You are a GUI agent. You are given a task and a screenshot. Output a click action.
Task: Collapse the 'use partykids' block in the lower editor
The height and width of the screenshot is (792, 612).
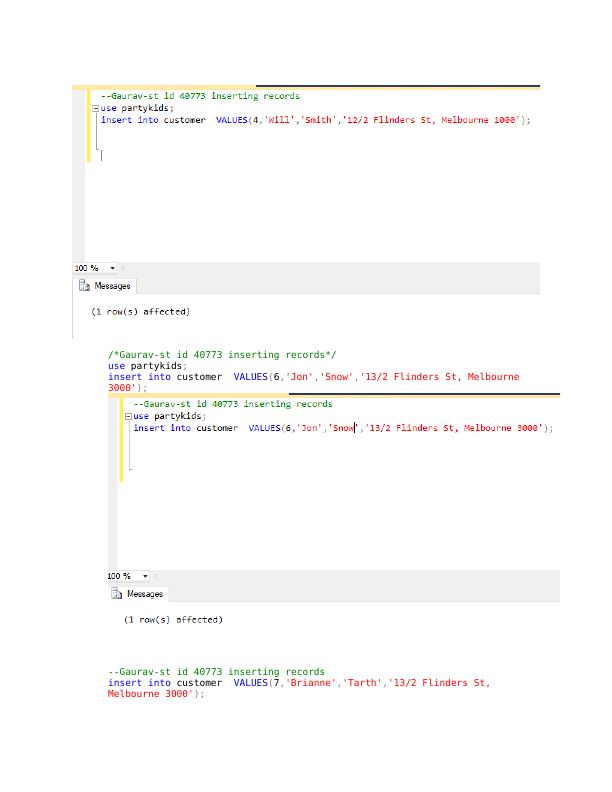(x=128, y=416)
